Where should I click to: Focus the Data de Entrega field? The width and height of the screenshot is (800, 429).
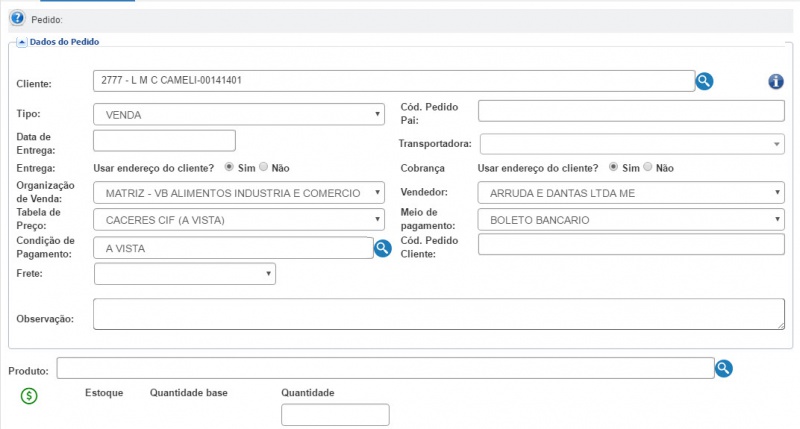coord(164,140)
